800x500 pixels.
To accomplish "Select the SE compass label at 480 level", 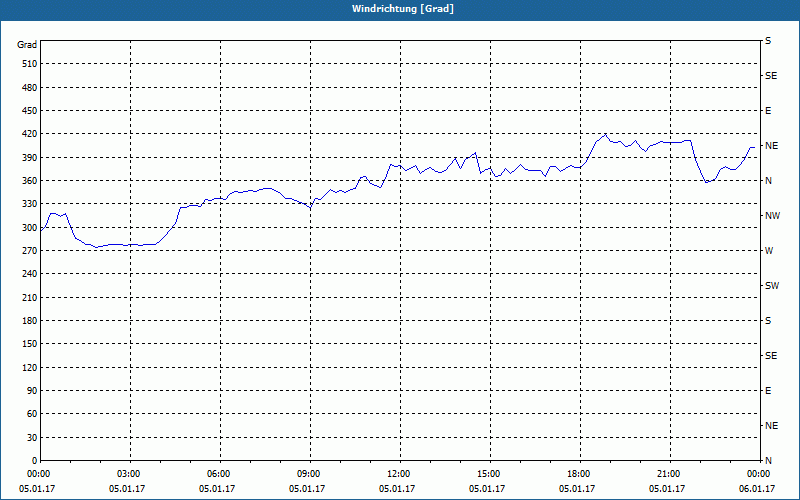I will 771,76.
